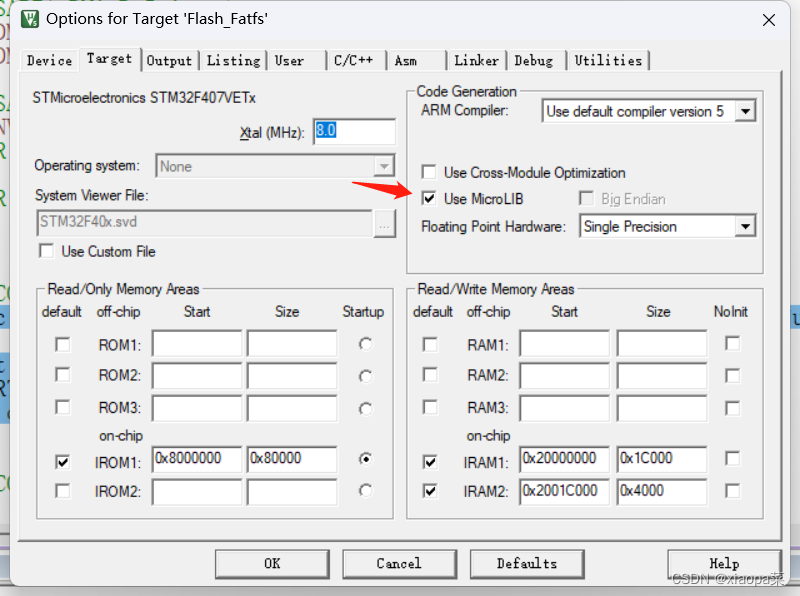Image resolution: width=800 pixels, height=596 pixels.
Task: Open the Utilities tab
Action: 608,61
